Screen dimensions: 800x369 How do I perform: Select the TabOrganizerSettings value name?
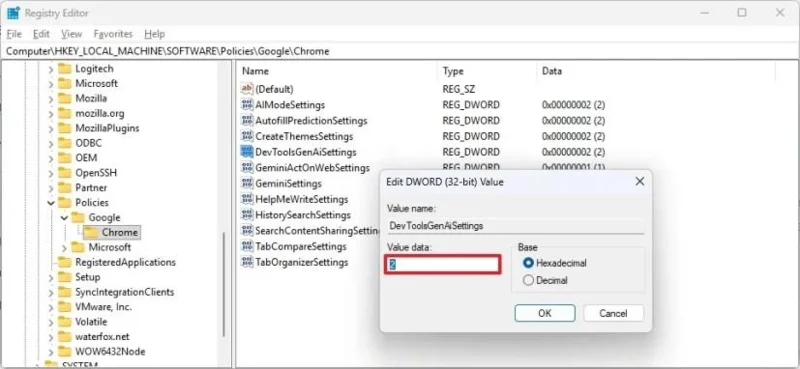302,262
